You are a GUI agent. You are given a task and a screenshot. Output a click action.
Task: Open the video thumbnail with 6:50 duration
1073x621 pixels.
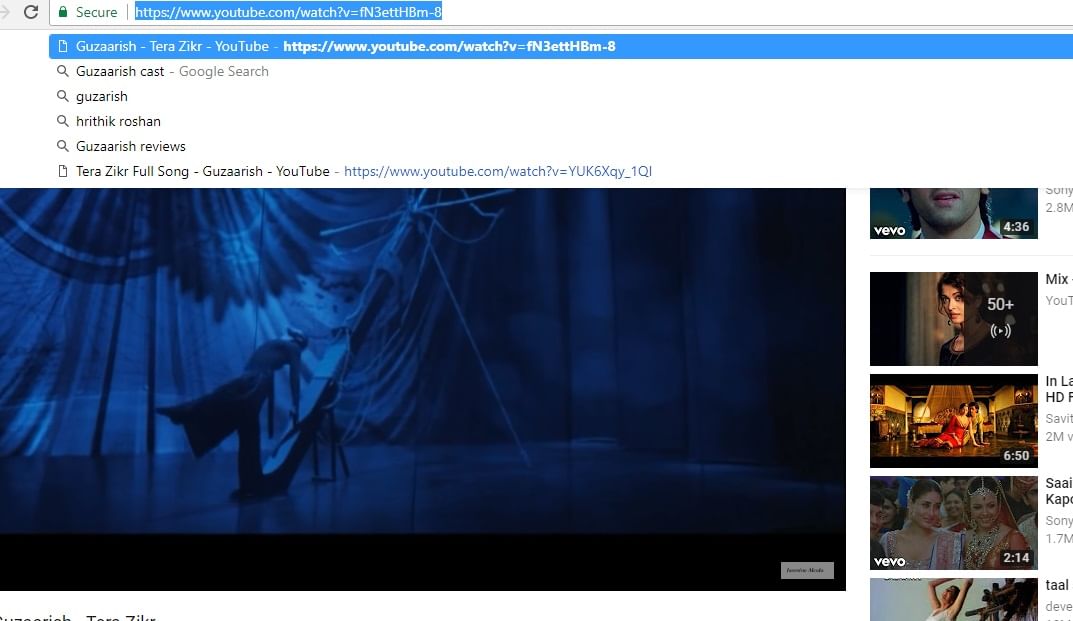point(953,421)
